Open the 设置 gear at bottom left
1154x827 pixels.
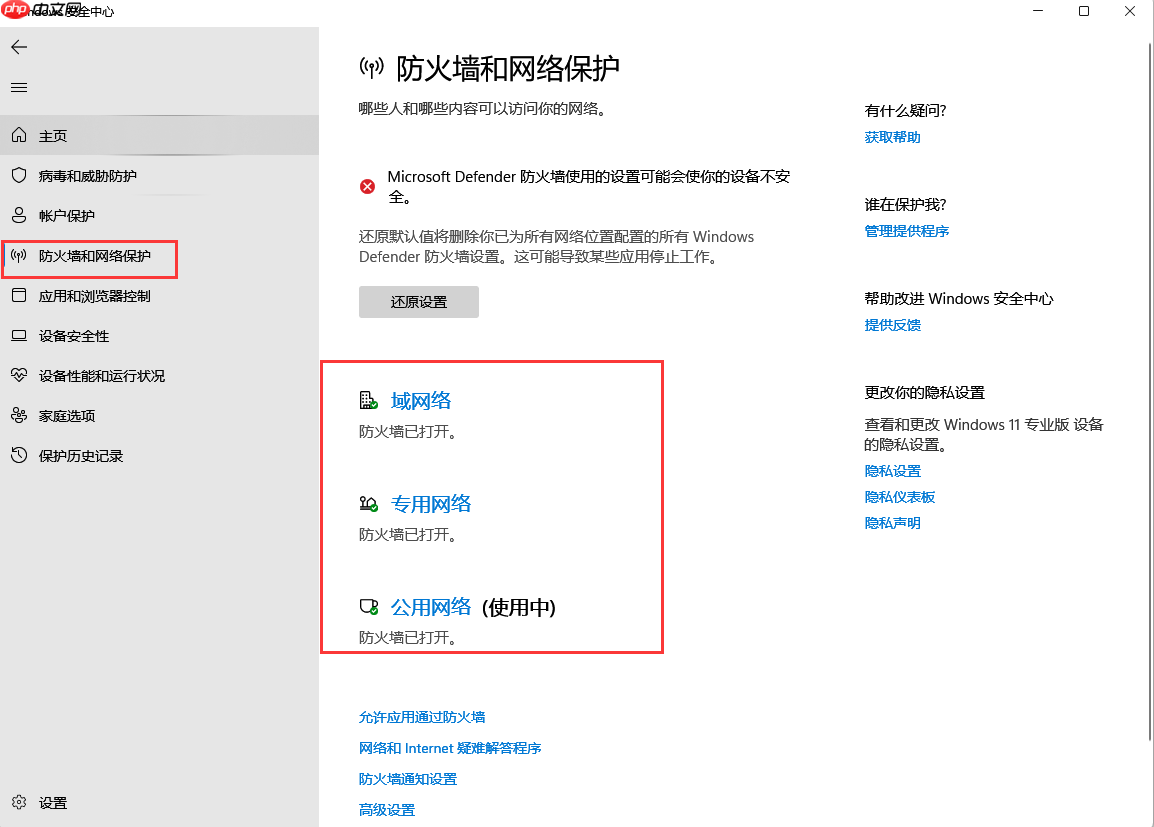(x=18, y=802)
